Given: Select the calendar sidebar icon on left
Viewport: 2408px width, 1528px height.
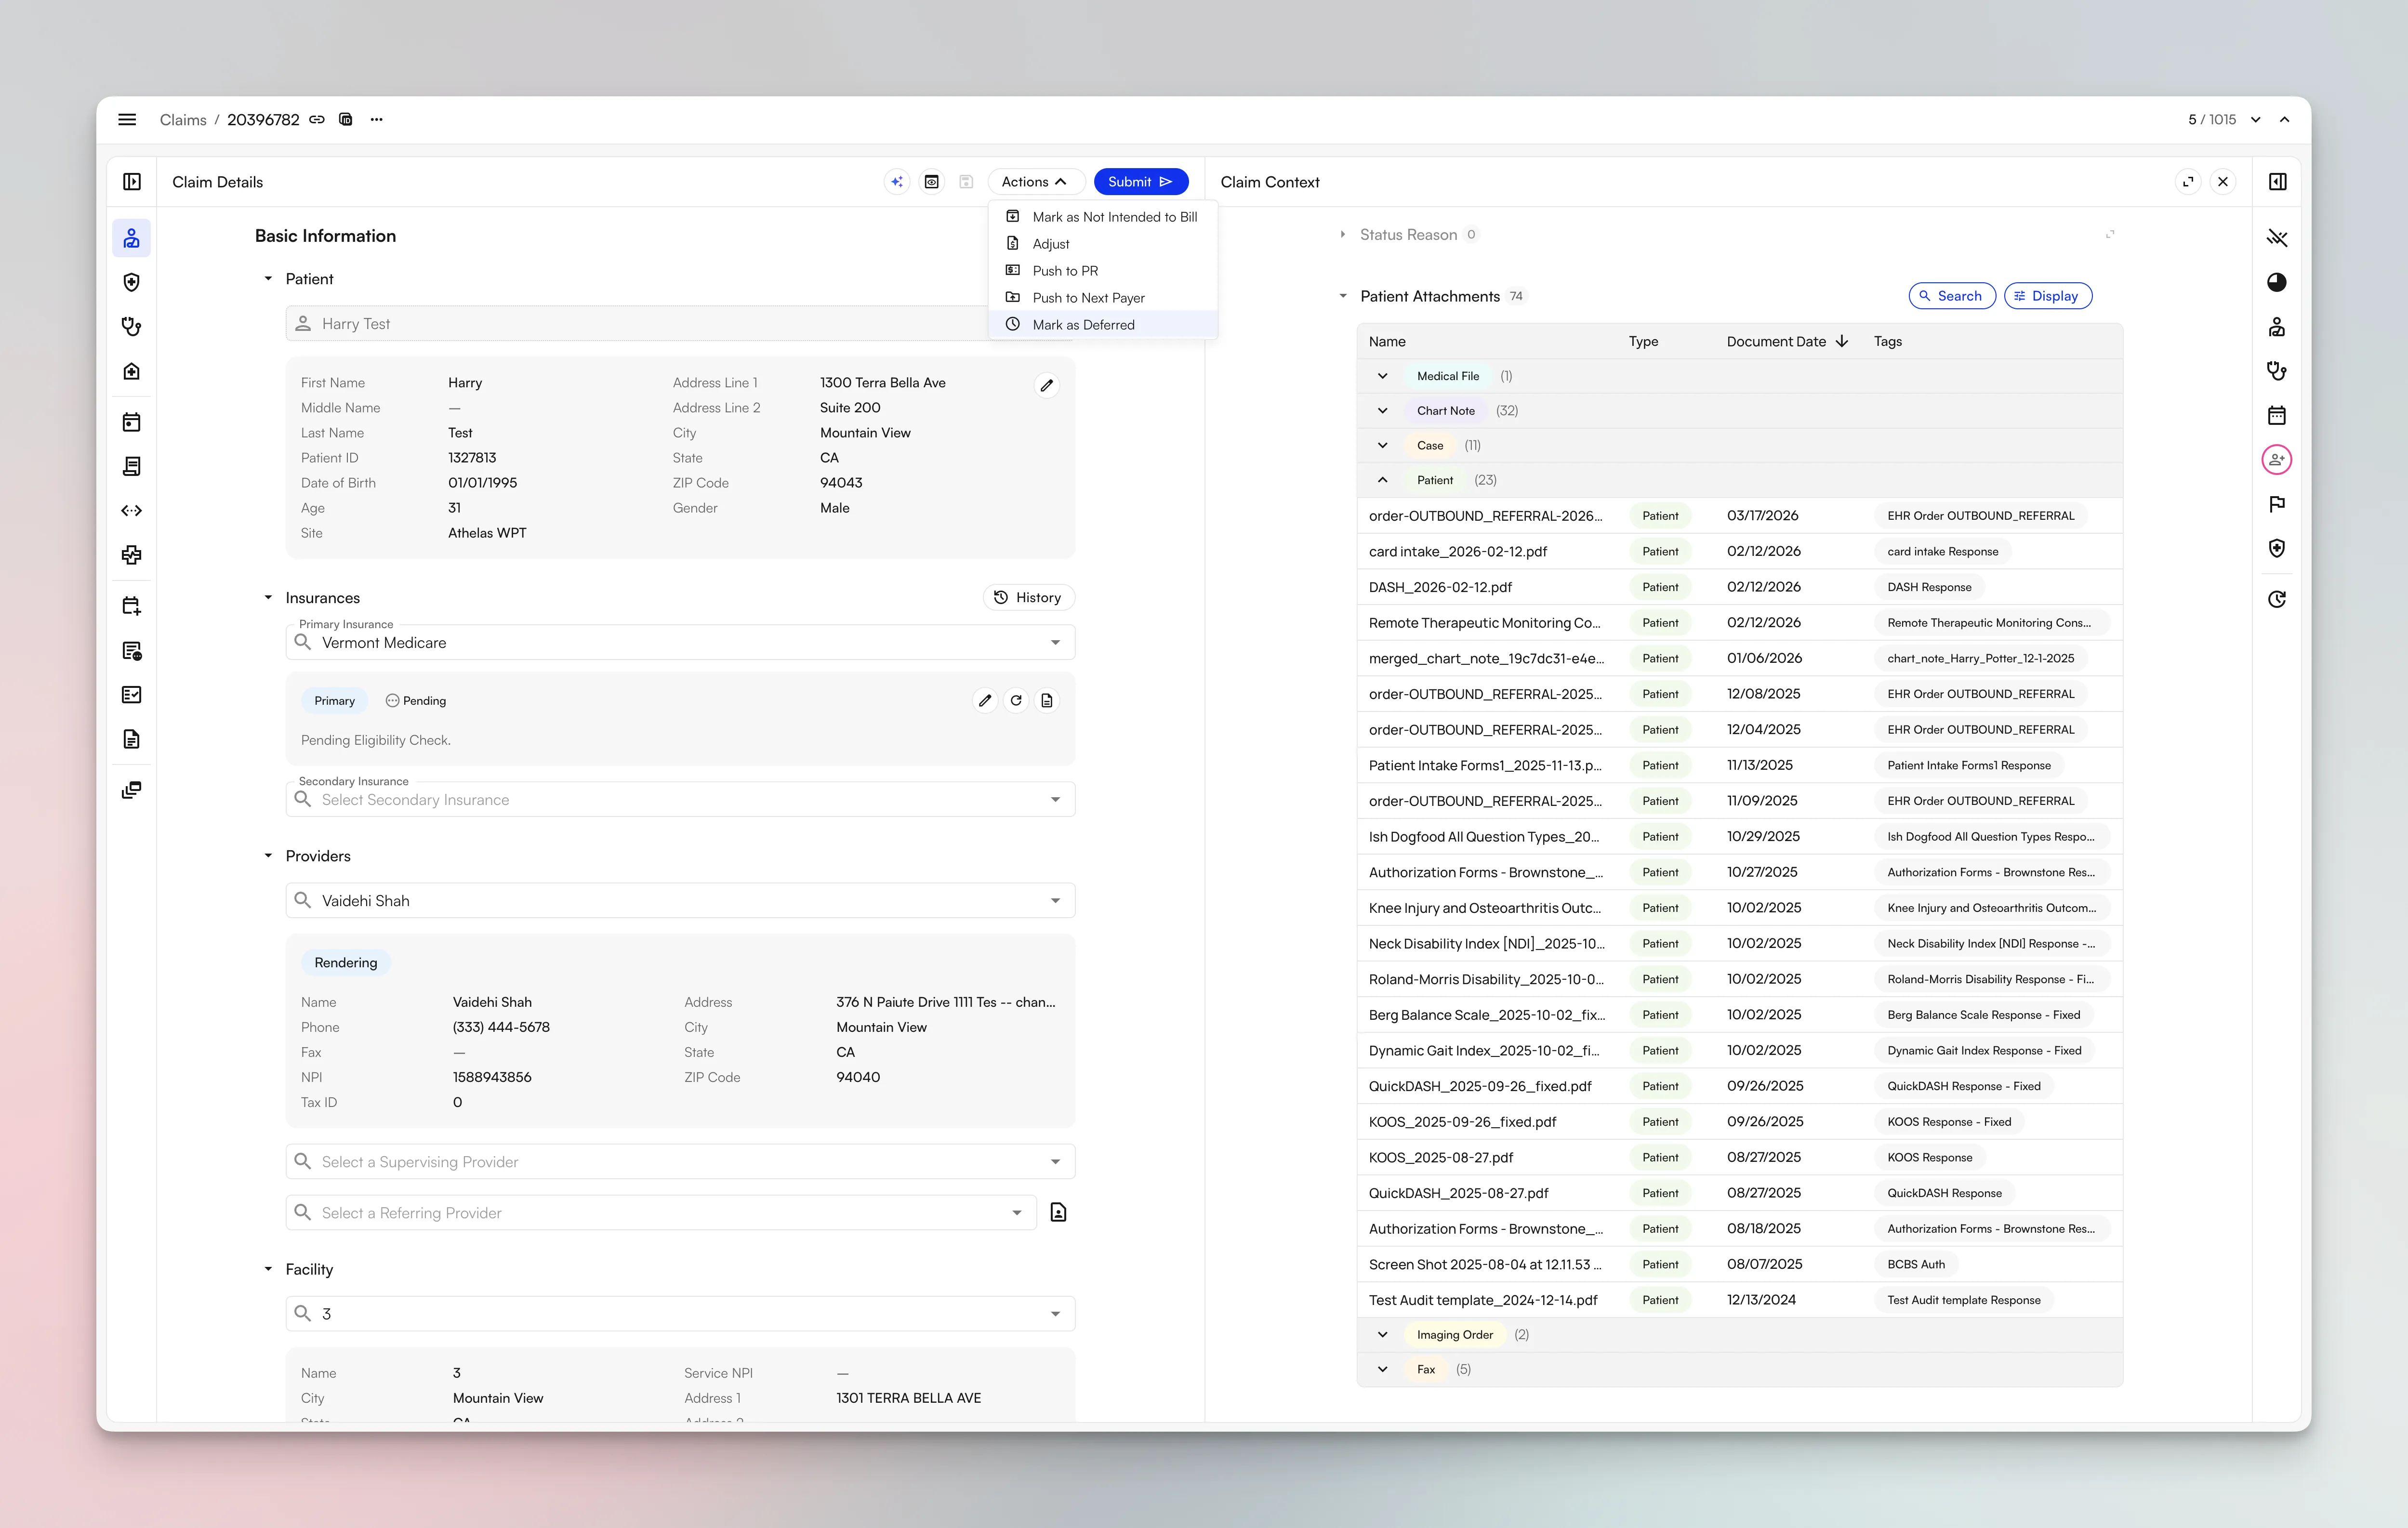Looking at the screenshot, I should point(132,422).
